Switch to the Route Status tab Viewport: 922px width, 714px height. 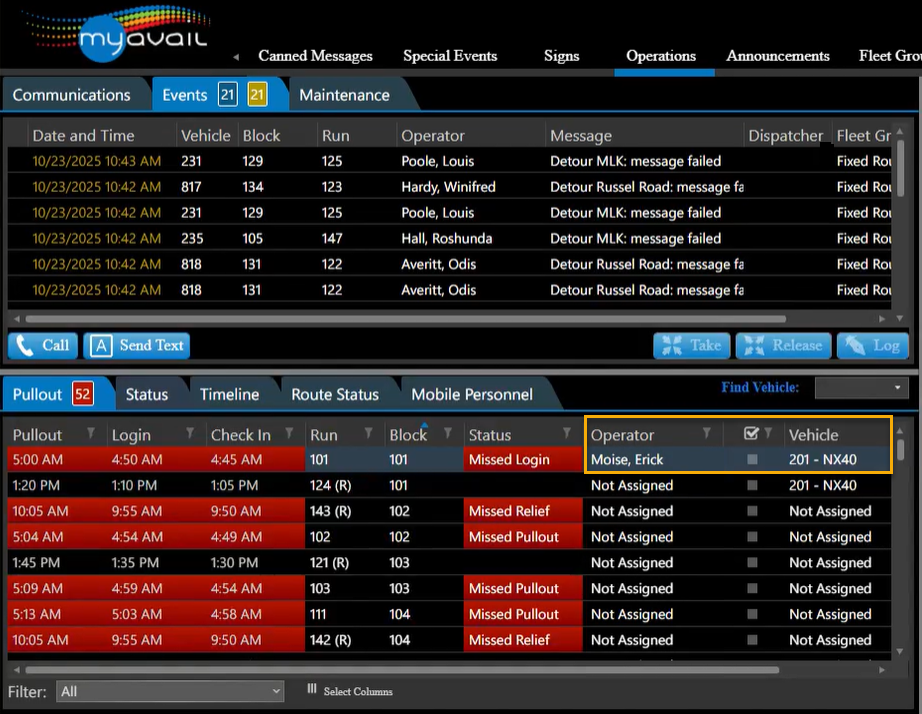tap(335, 394)
